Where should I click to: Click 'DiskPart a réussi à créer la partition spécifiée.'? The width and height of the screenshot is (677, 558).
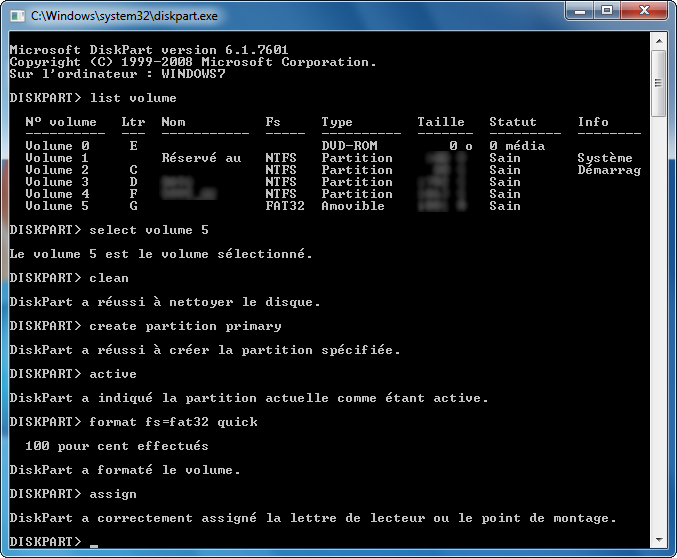(205, 350)
